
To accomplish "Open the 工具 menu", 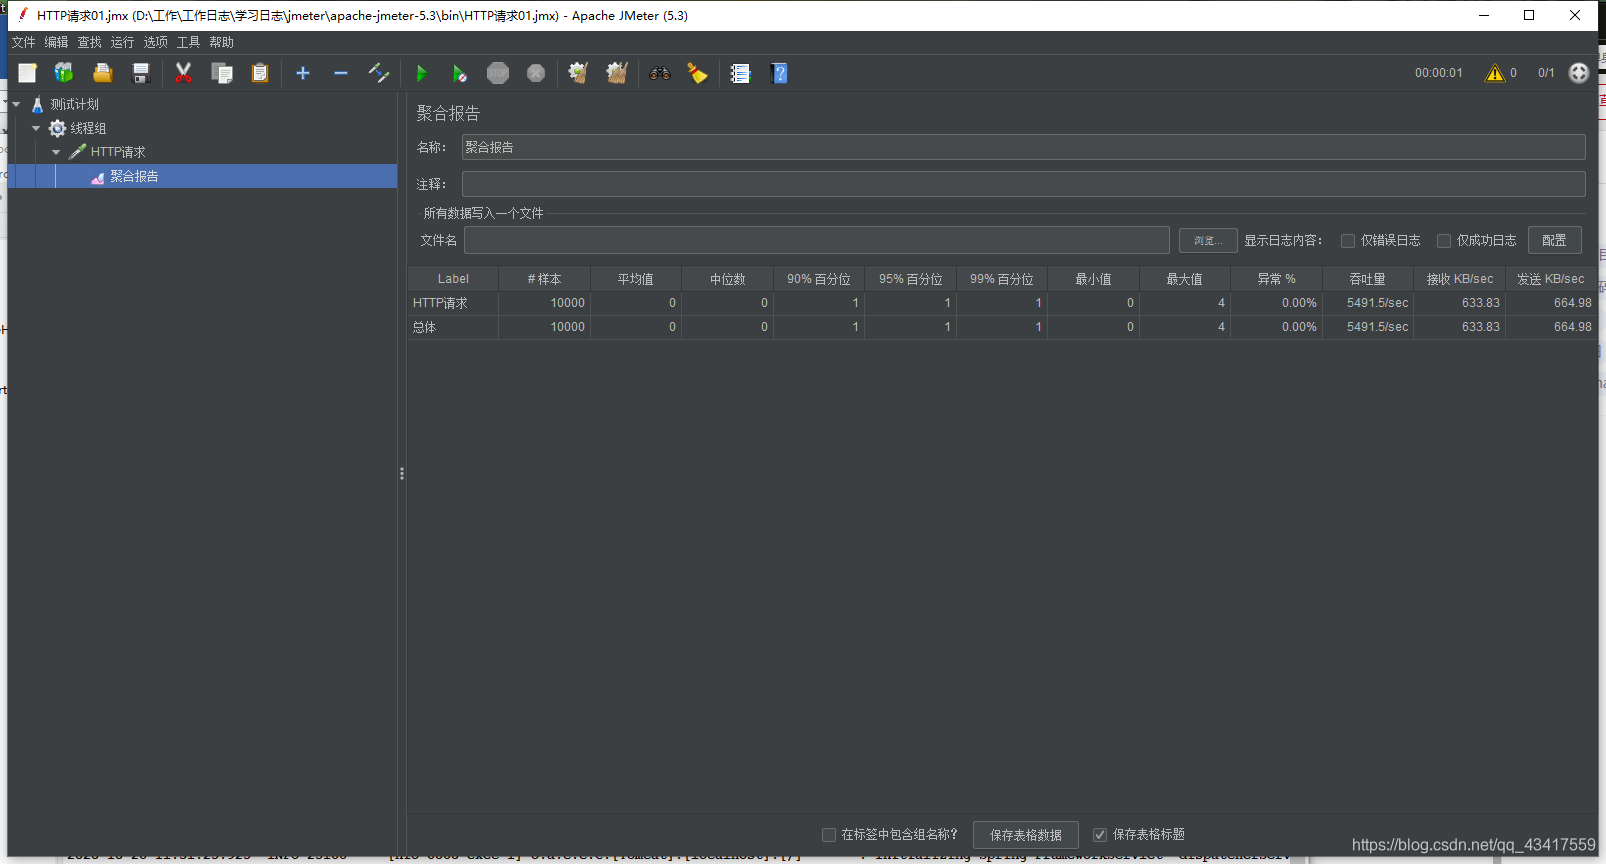I will [x=188, y=42].
